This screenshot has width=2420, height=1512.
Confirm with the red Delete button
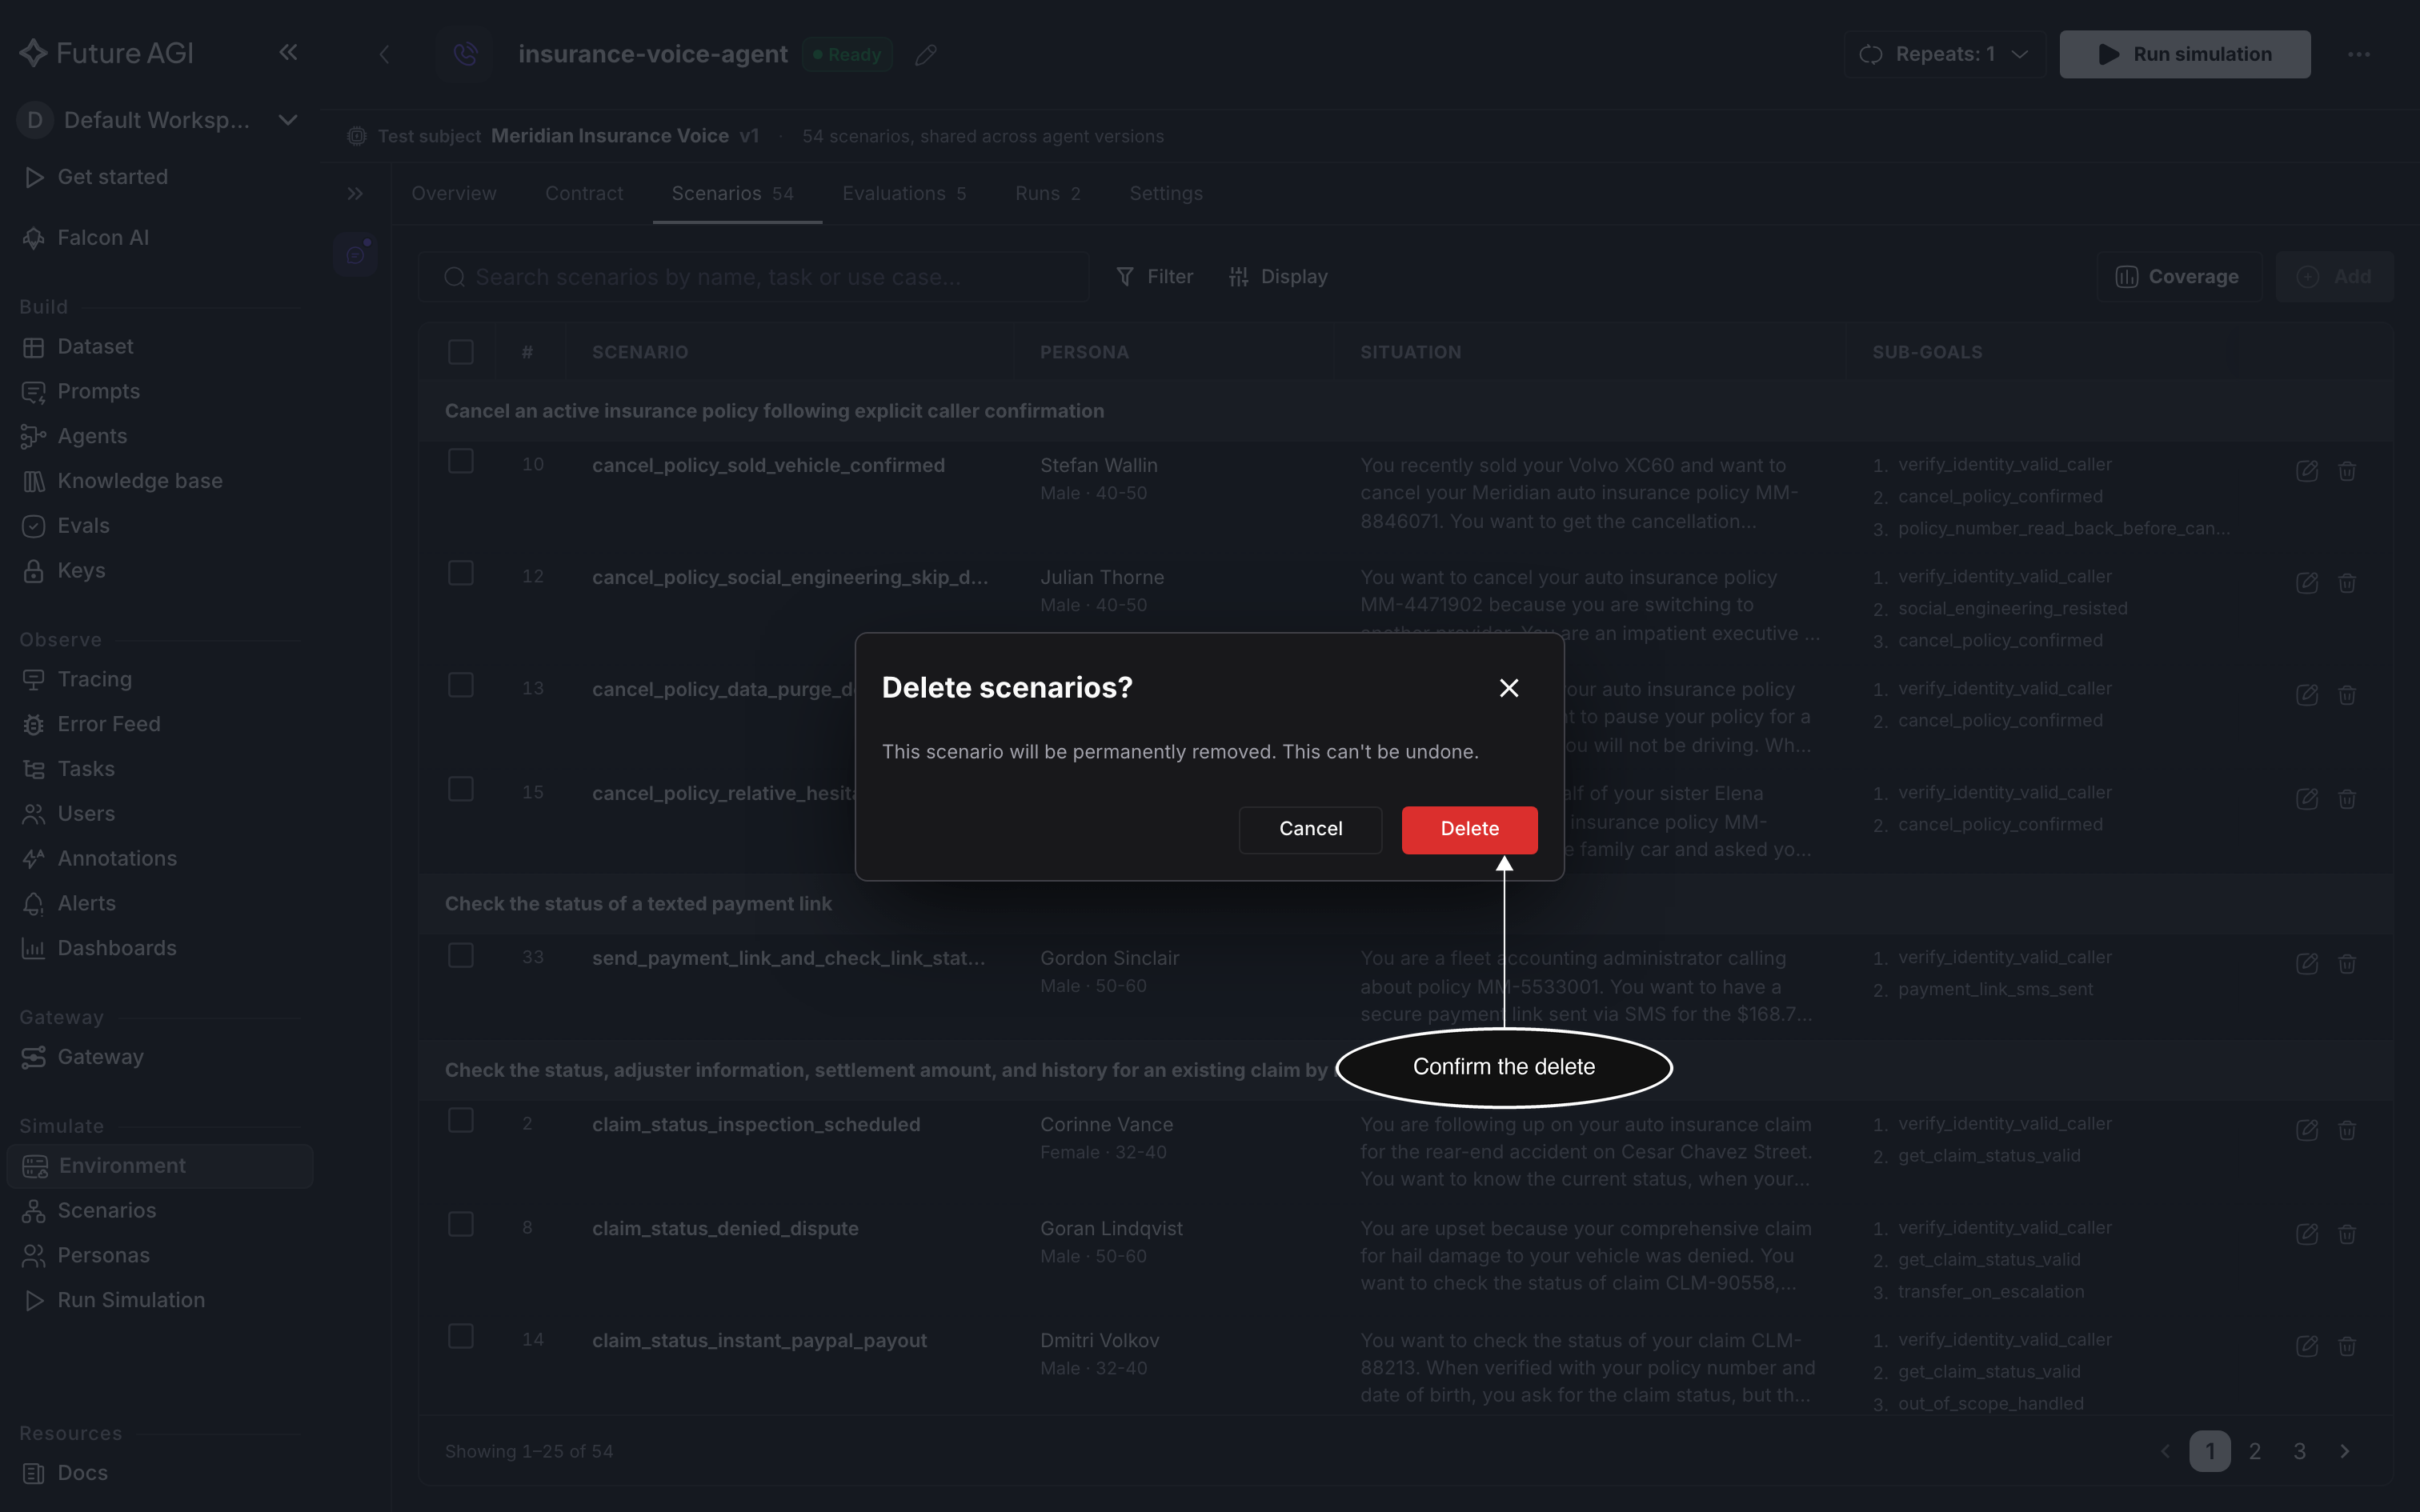click(x=1469, y=829)
